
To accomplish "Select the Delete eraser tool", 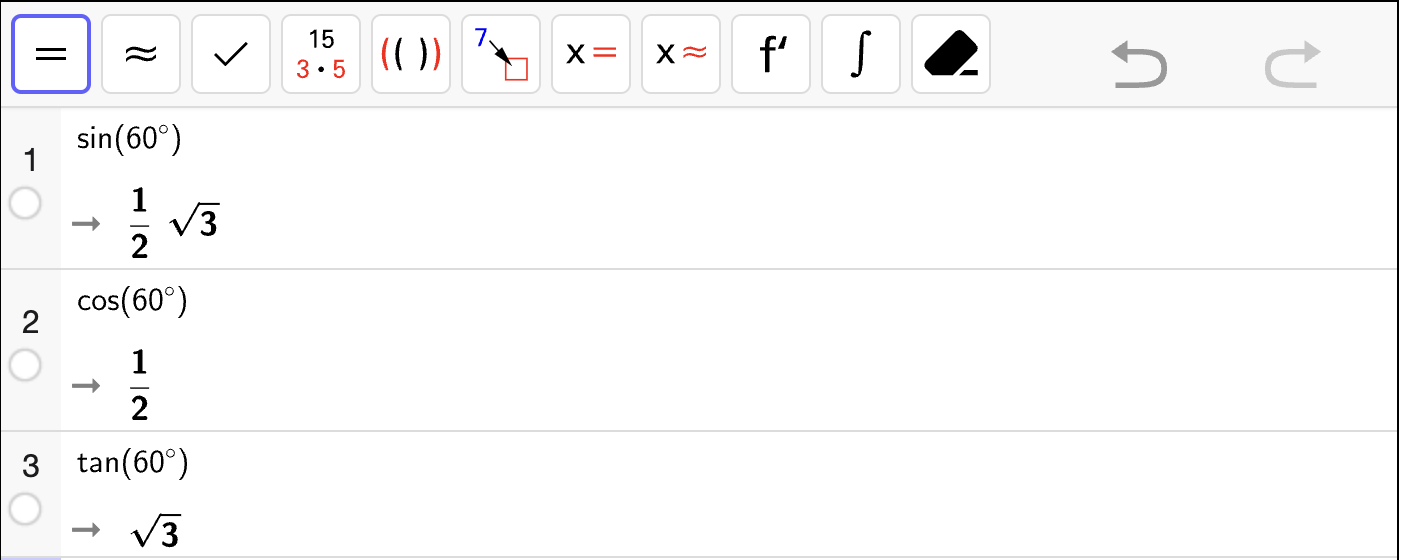I will click(x=951, y=54).
